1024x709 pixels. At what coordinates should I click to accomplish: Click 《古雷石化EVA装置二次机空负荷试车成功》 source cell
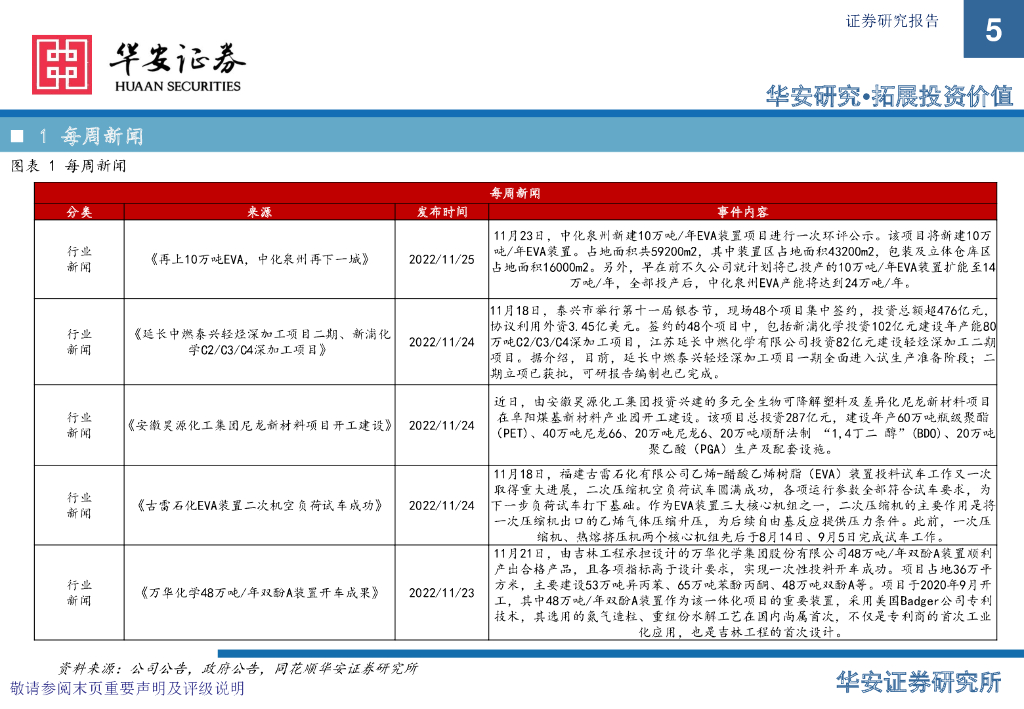tap(259, 505)
